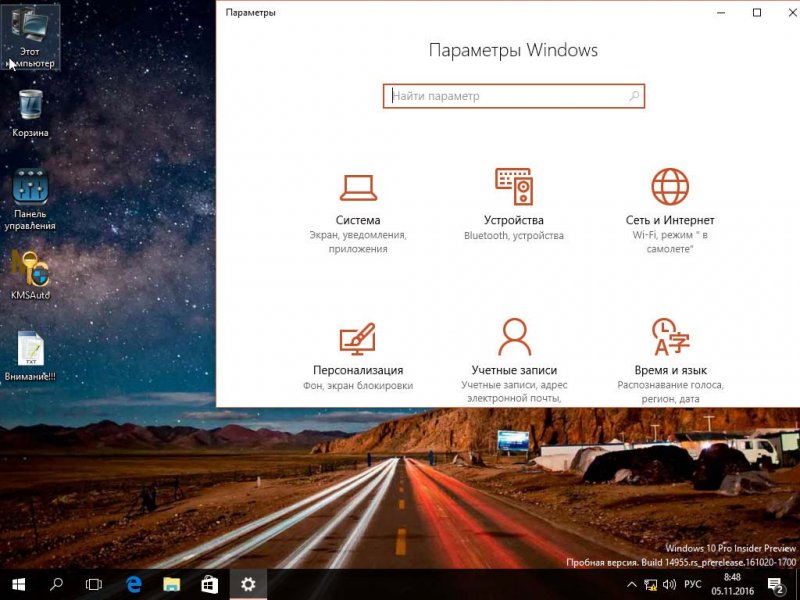This screenshot has width=800, height=600.
Task: Select the Корзина recycle bin icon
Action: click(30, 113)
